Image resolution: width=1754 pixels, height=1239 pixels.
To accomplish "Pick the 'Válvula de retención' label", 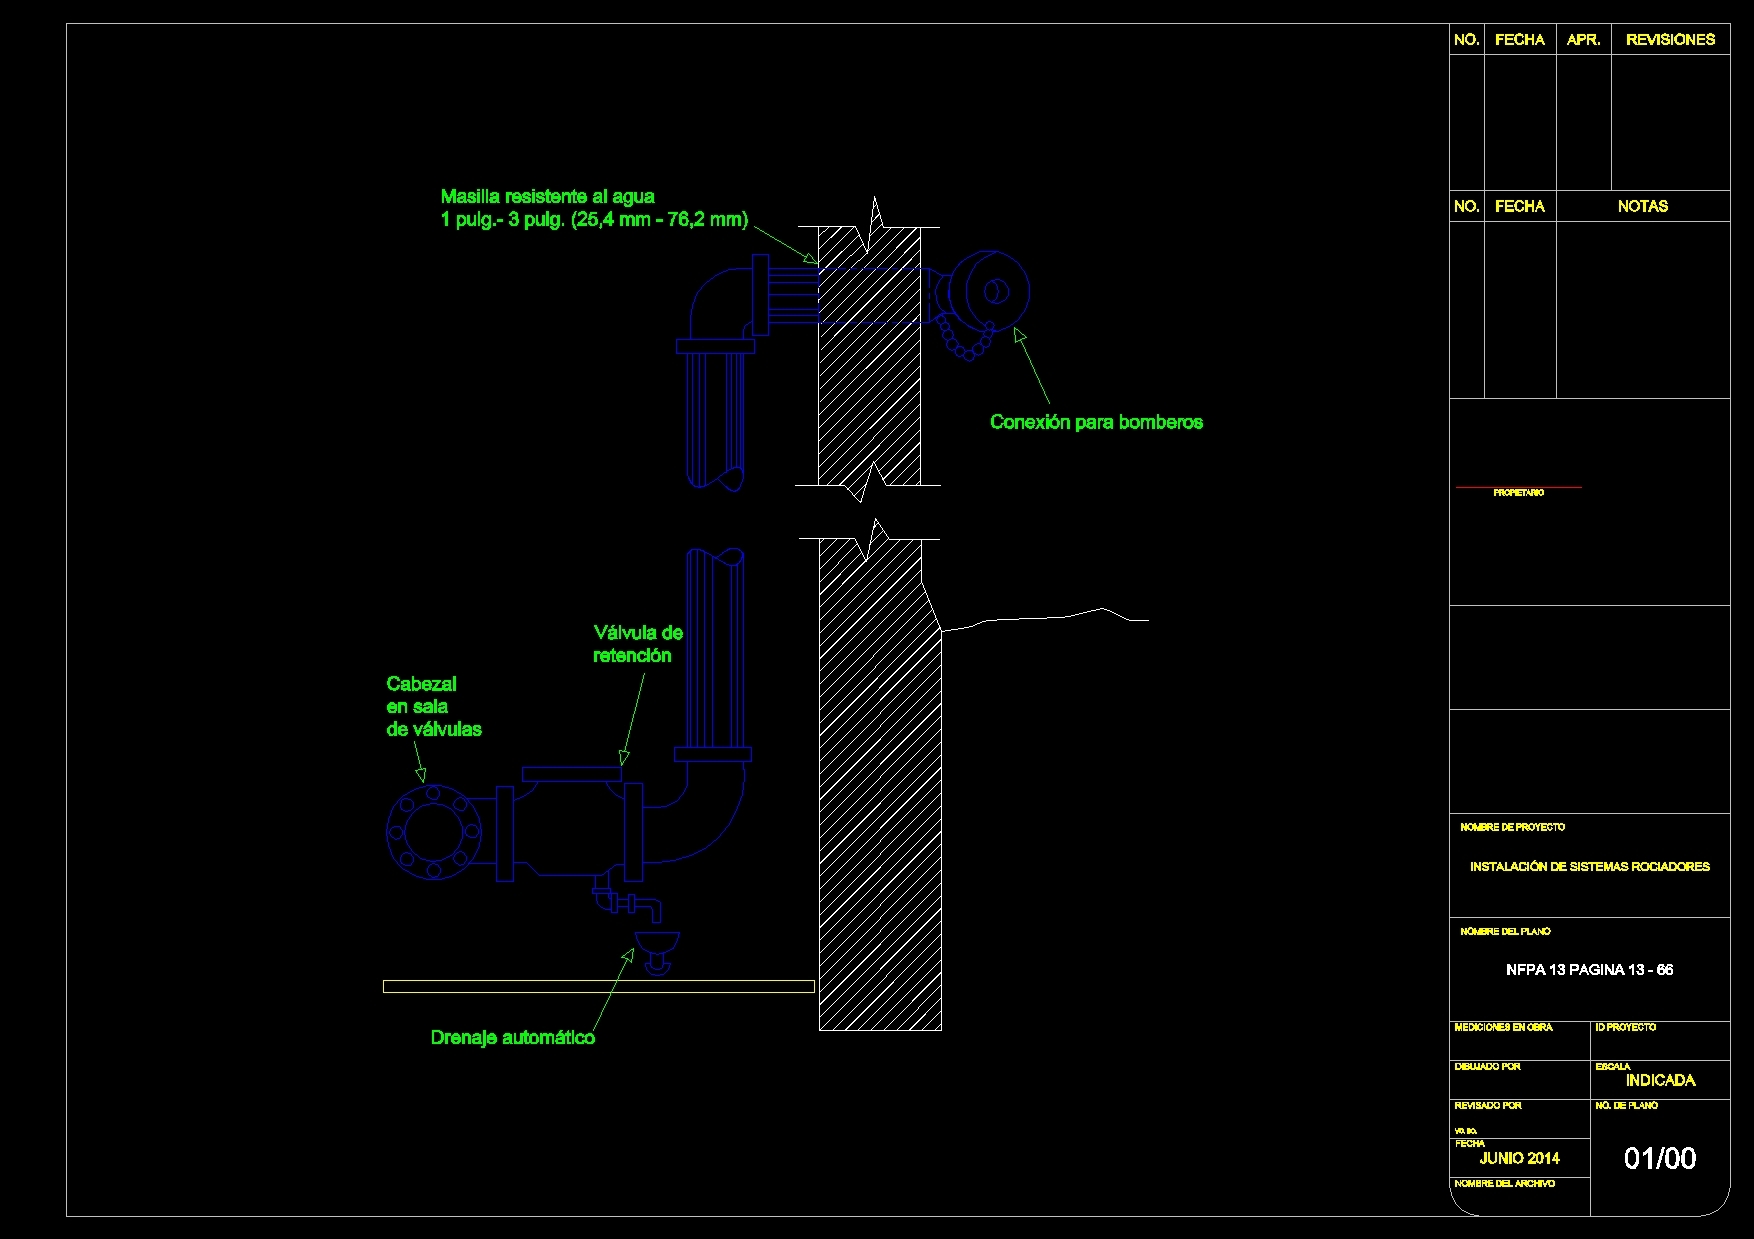I will tap(638, 644).
